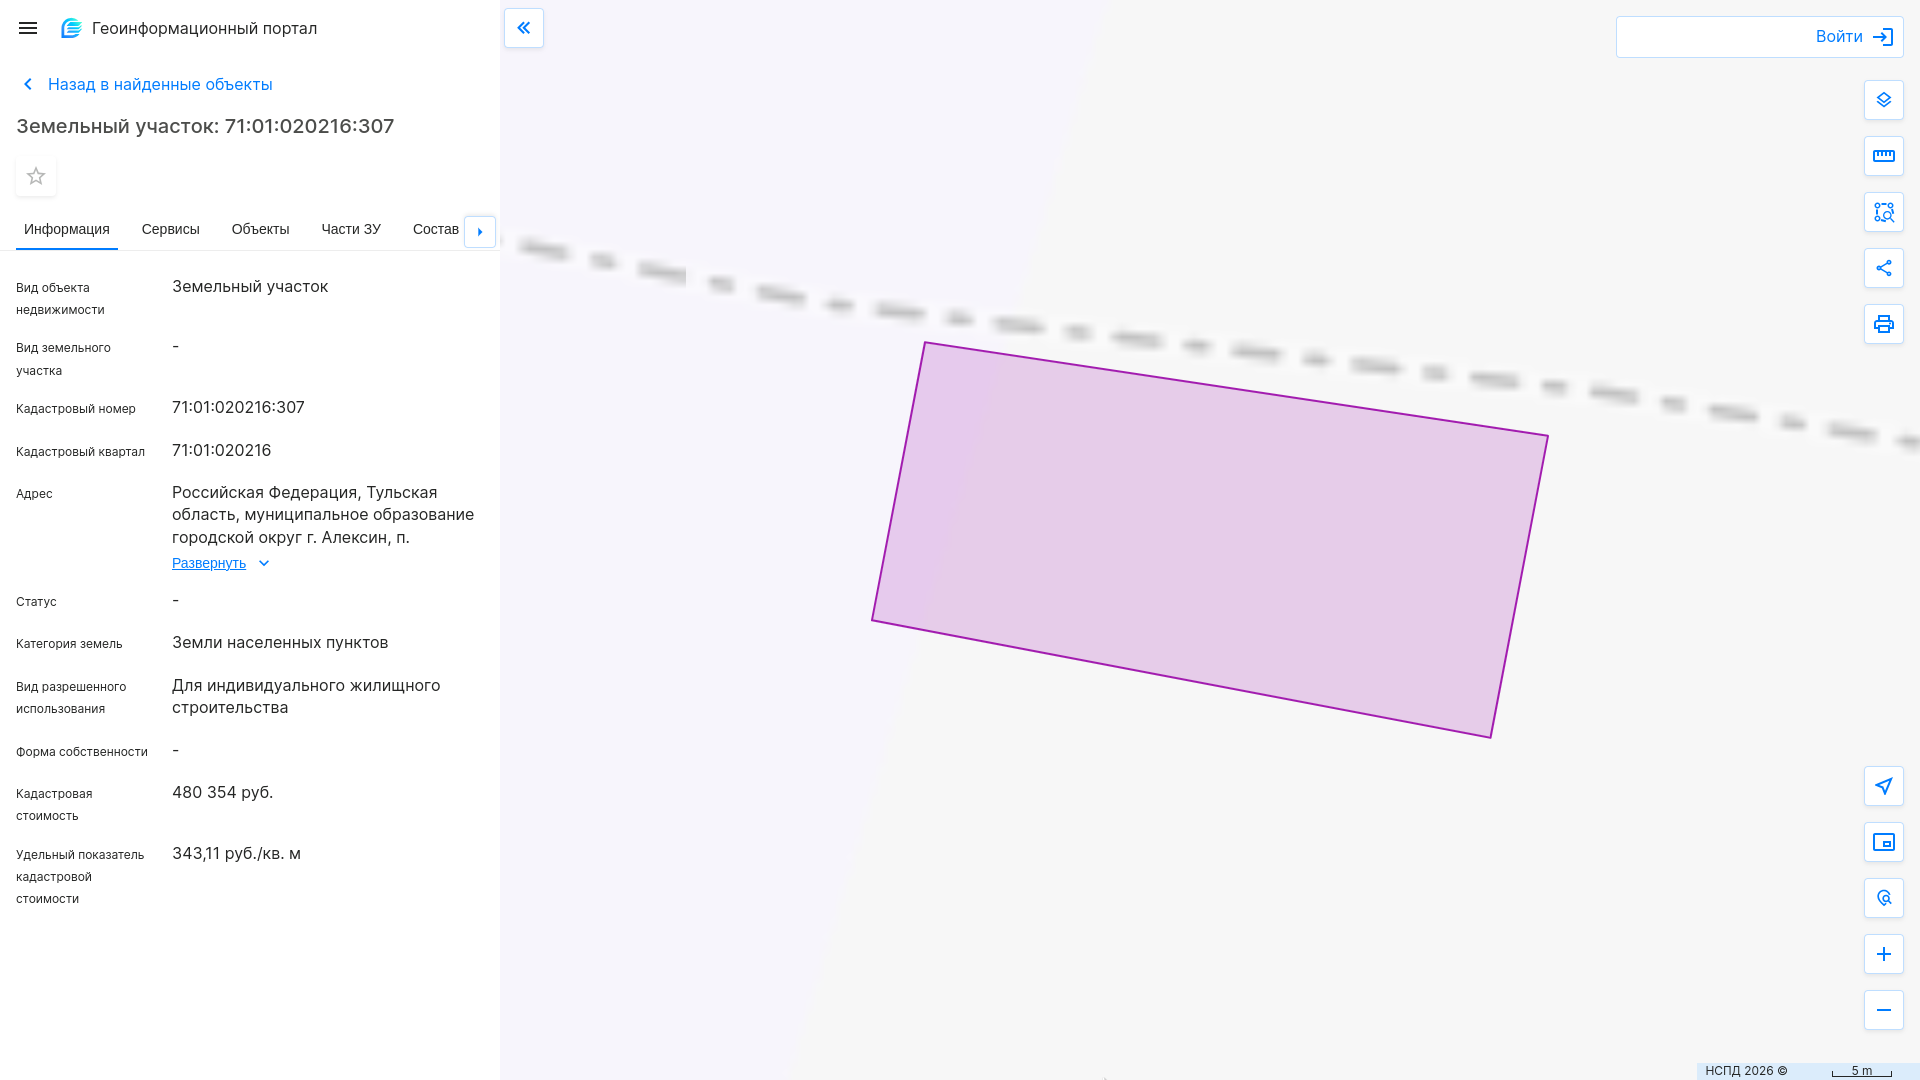The image size is (1920, 1080).
Task: Zoom in on the map
Action: 1883,954
